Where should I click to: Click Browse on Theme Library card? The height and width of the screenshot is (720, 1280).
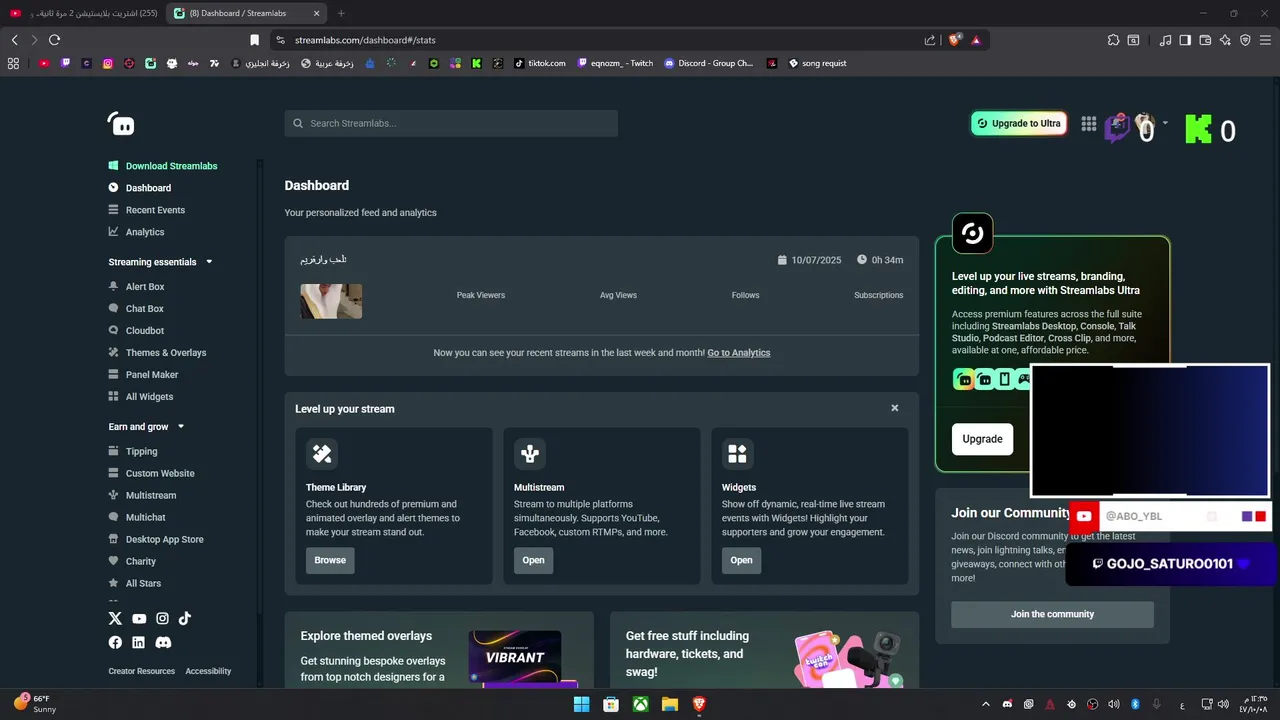tap(330, 560)
